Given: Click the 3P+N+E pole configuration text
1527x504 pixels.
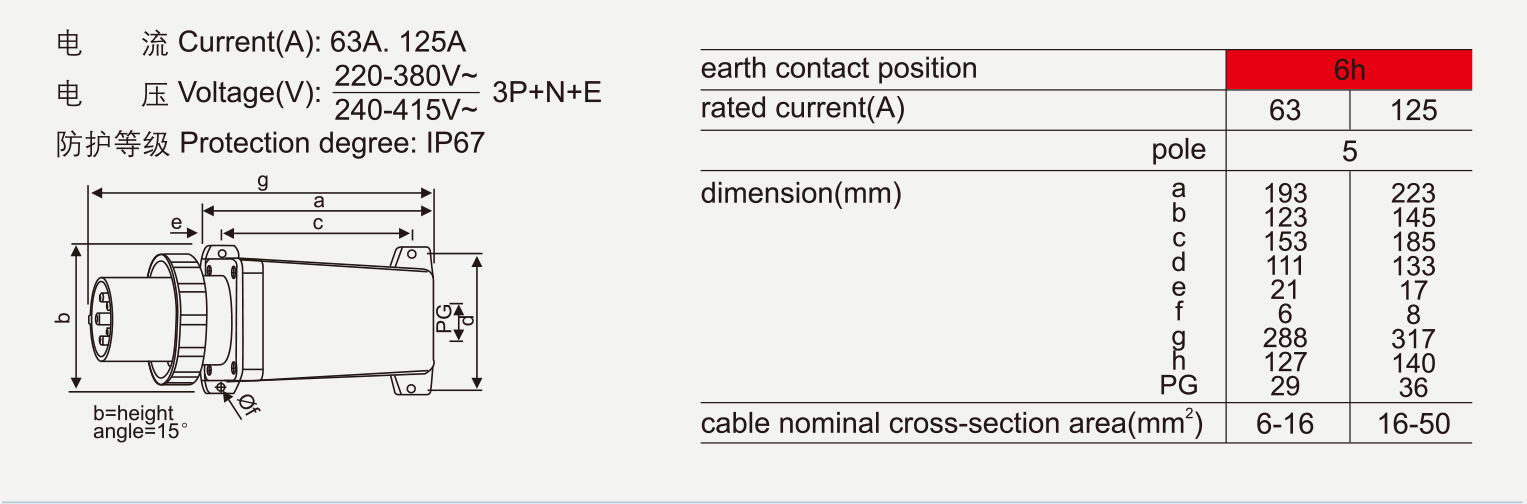Looking at the screenshot, I should pos(547,93).
